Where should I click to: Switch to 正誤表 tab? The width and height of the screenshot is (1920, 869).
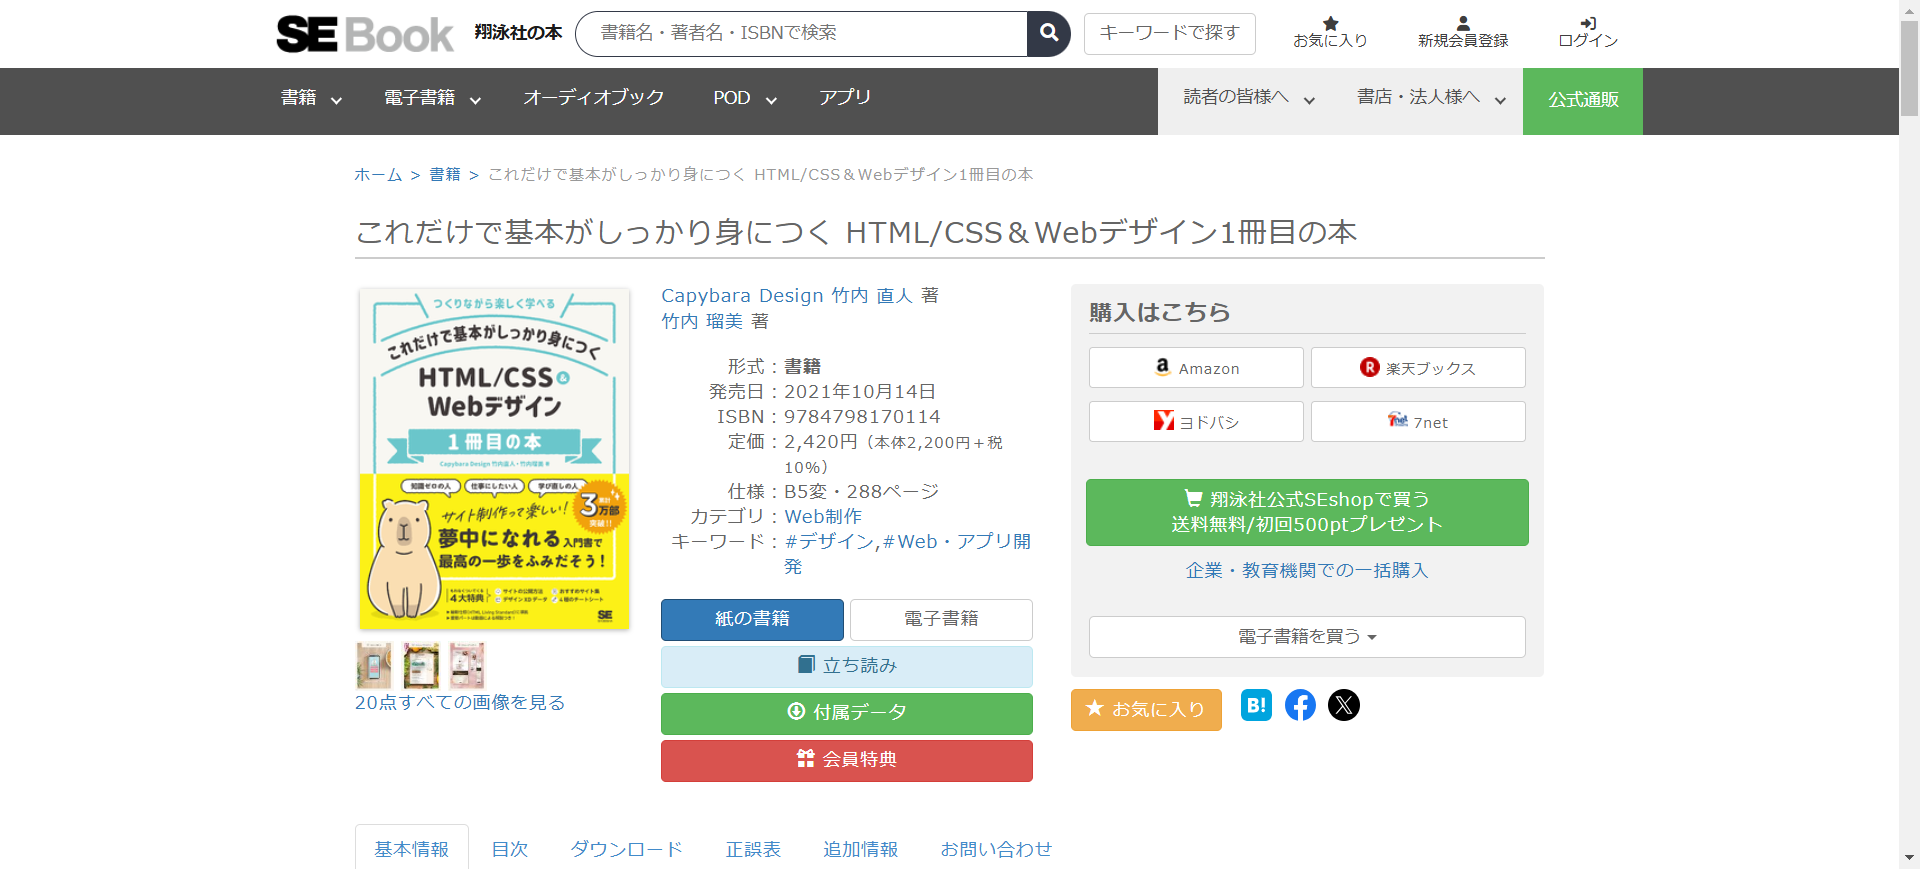click(x=753, y=849)
